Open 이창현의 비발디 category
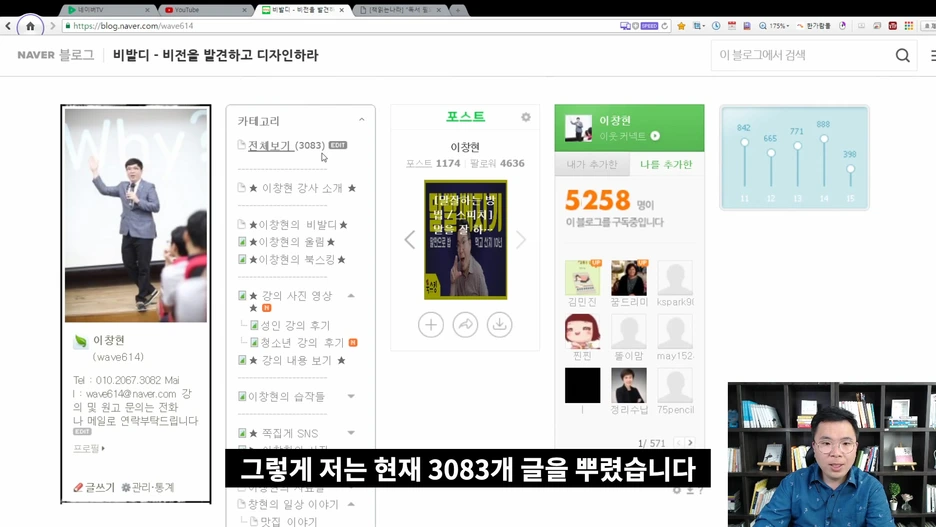 coord(298,224)
